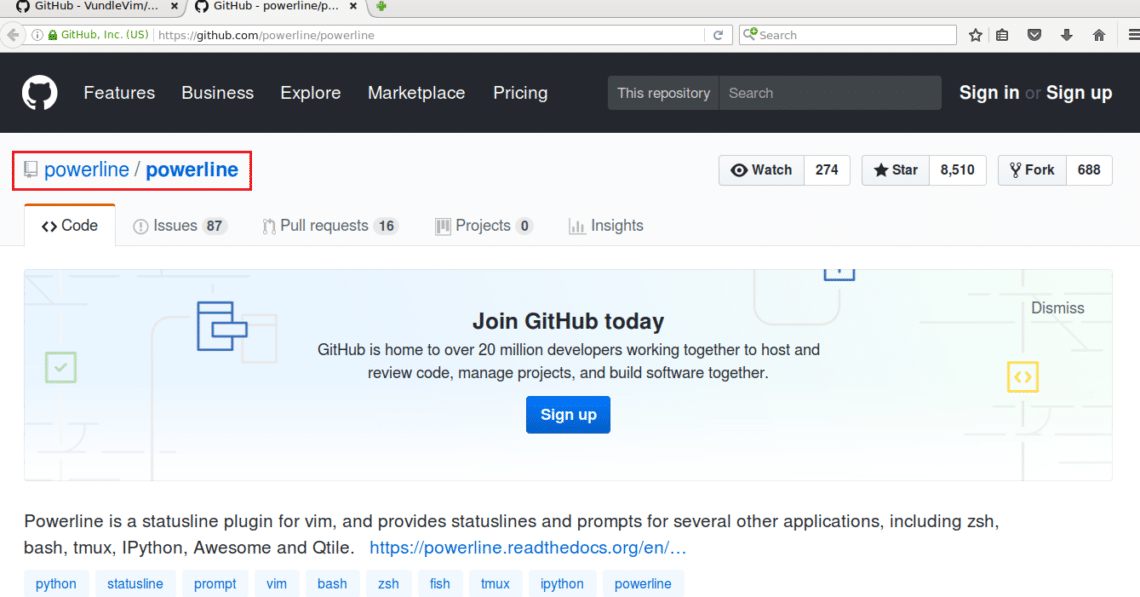The image size is (1140, 597).
Task: Open Firefox downloads arrow icon
Action: coord(1067,35)
